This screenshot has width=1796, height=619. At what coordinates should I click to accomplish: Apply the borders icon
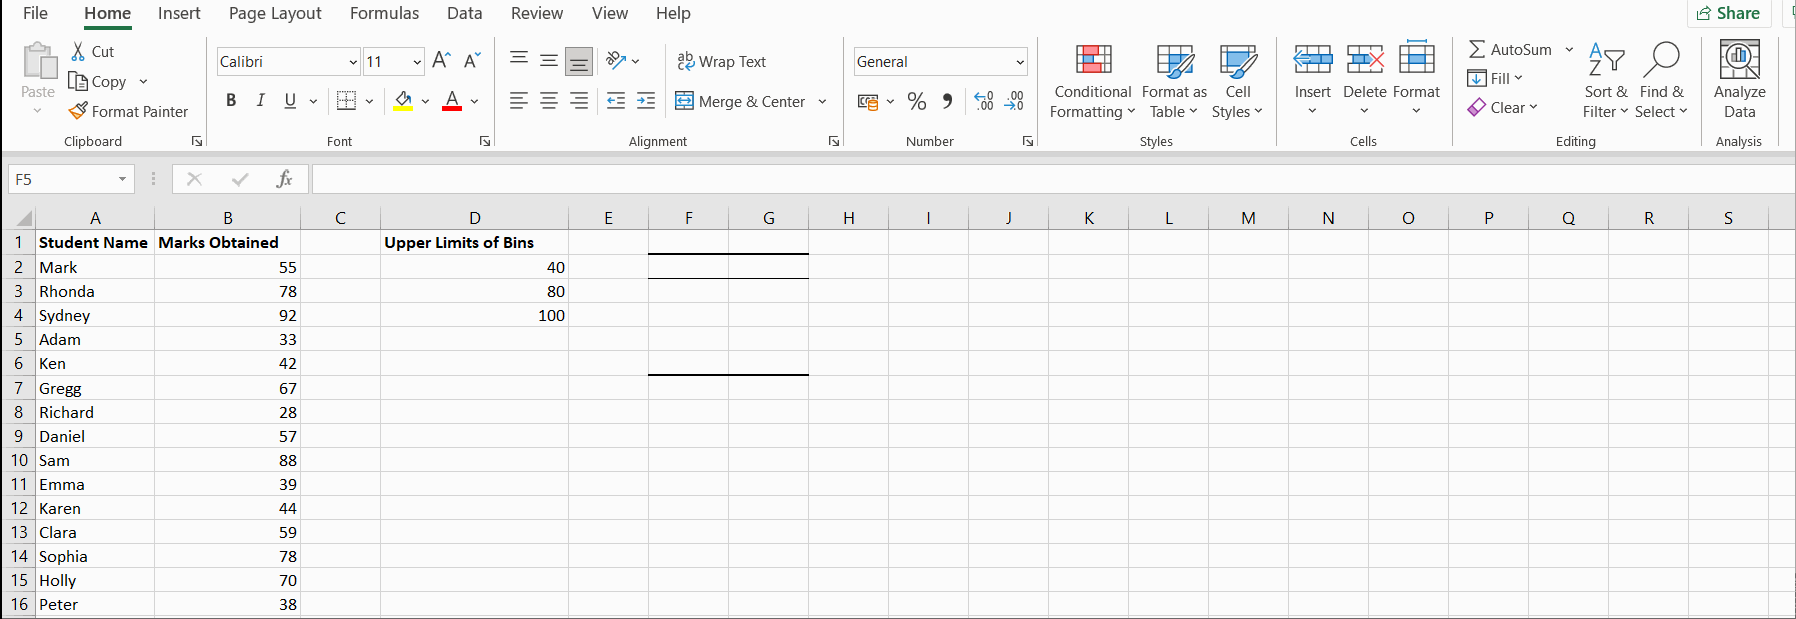(x=347, y=101)
